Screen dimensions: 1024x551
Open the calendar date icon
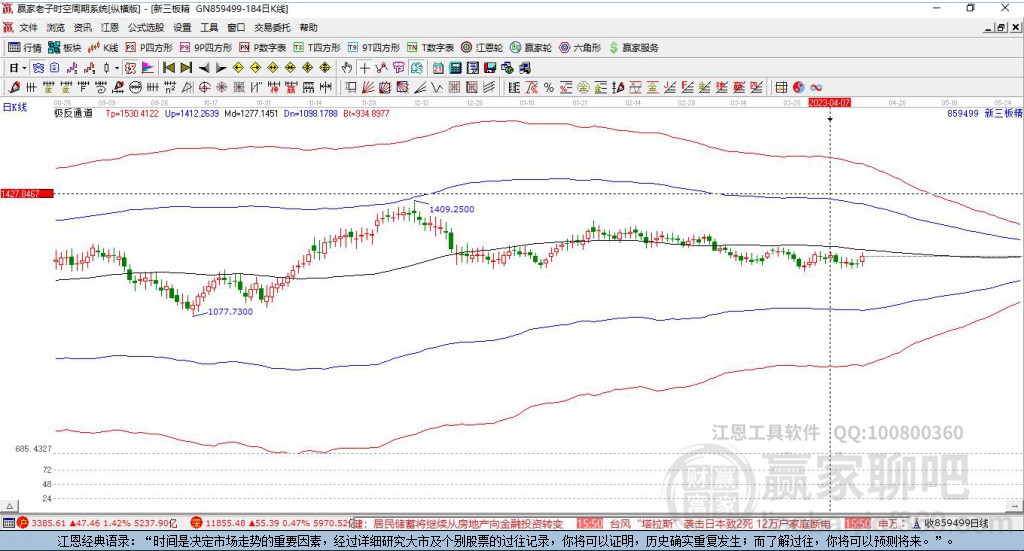[x=438, y=68]
